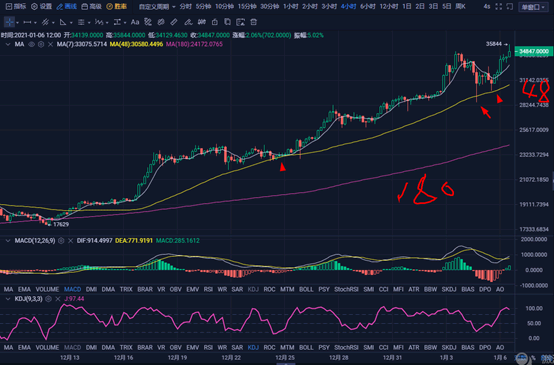Viewport: 554px width, 365px height.
Task: Open the 高级 advanced button
Action: click(92, 6)
